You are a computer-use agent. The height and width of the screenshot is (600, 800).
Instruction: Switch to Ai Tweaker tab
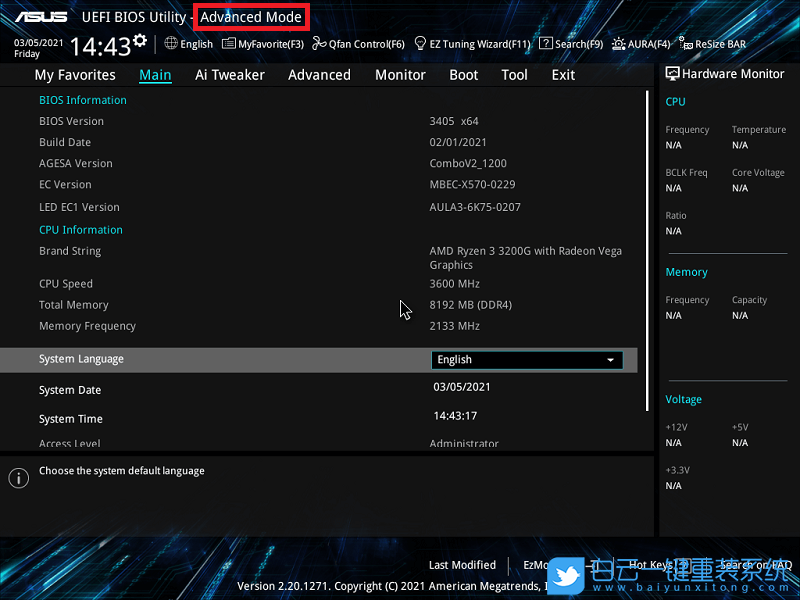tap(229, 75)
